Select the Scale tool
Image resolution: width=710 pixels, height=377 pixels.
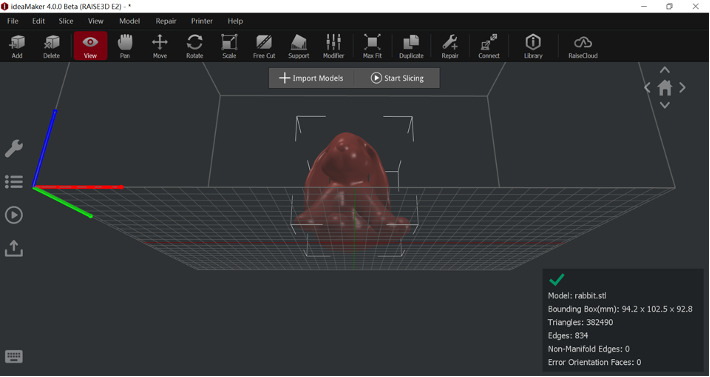[x=229, y=46]
